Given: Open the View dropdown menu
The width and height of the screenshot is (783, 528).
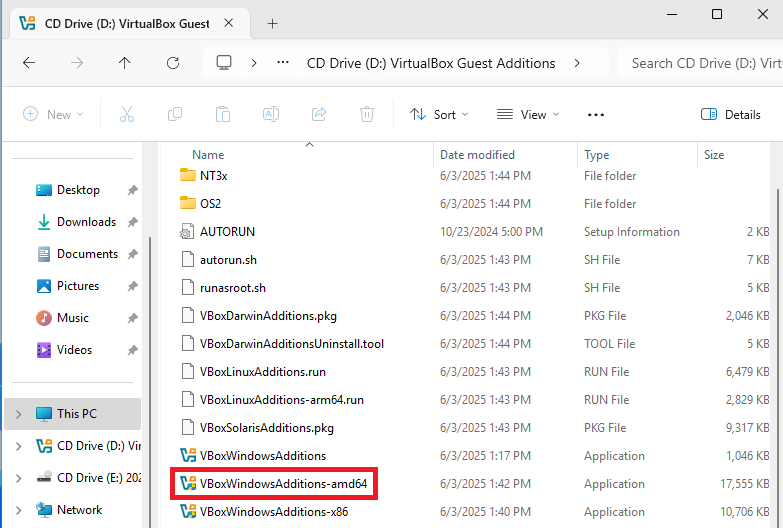Looking at the screenshot, I should [528, 114].
